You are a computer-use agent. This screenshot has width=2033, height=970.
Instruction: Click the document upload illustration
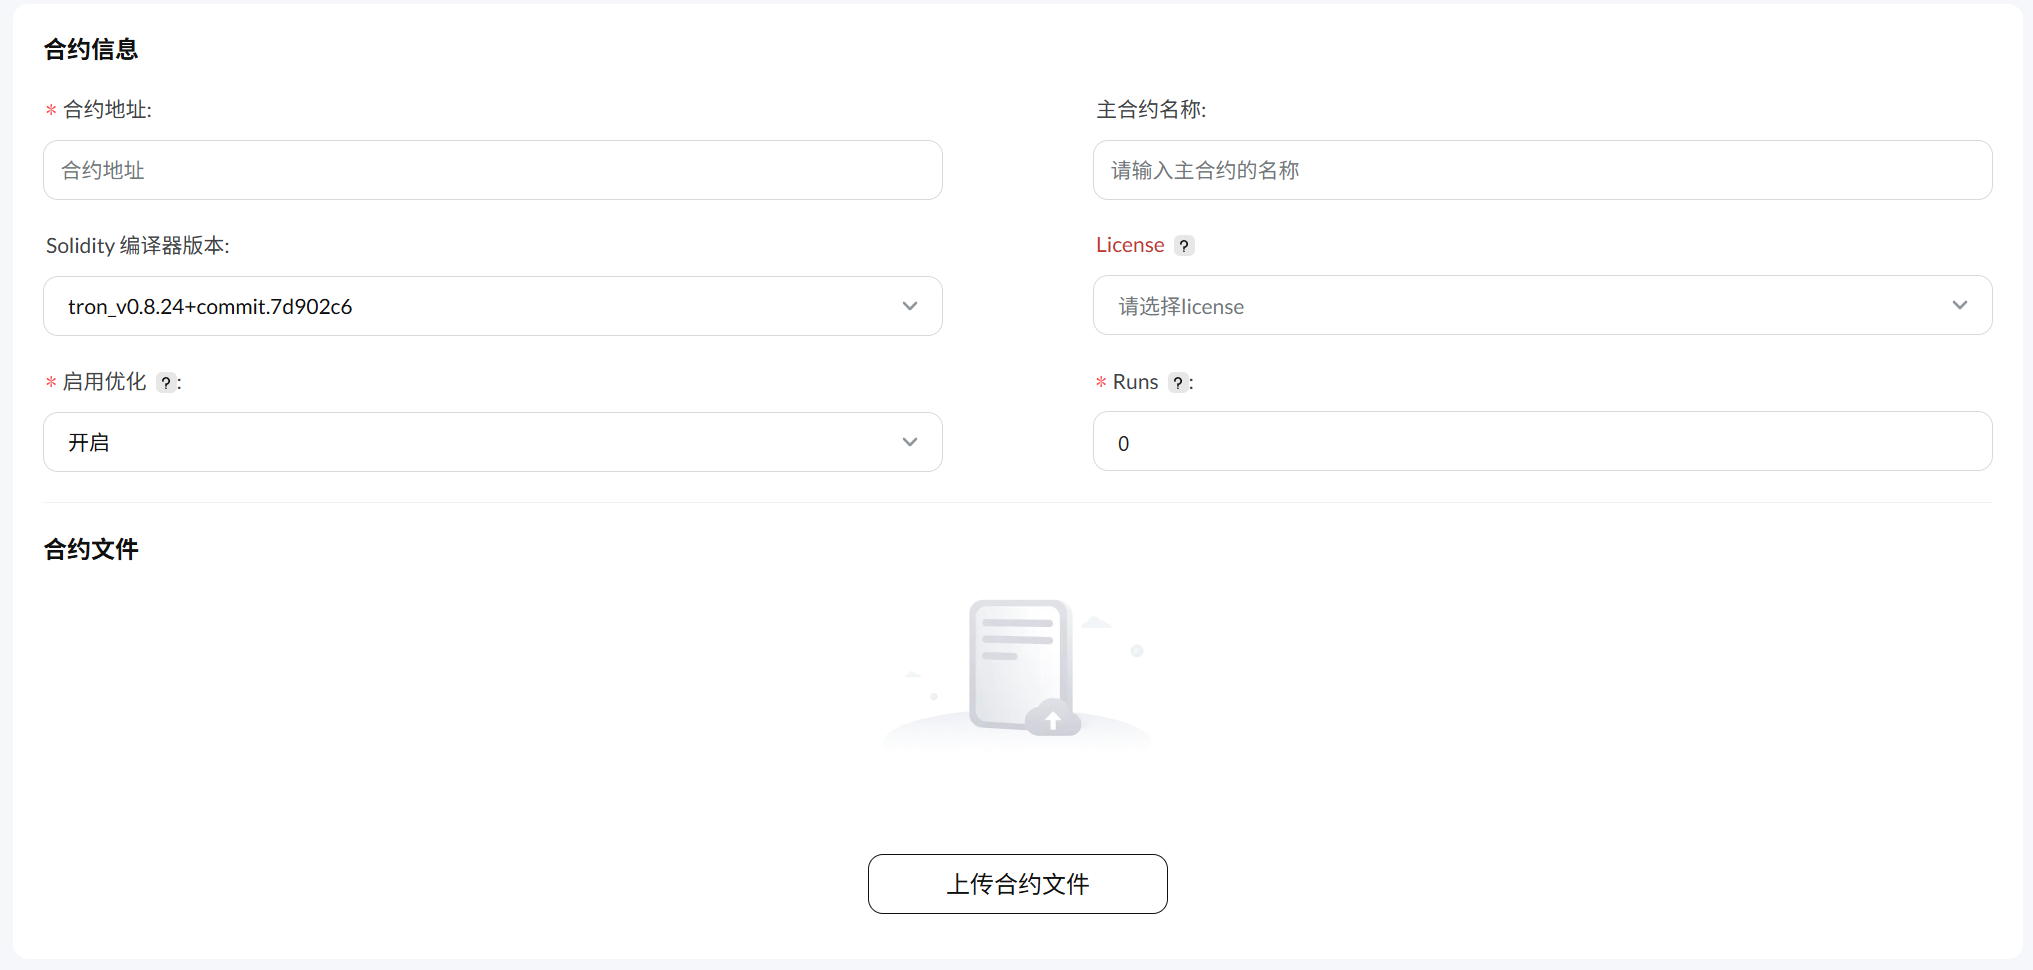coord(1018,670)
